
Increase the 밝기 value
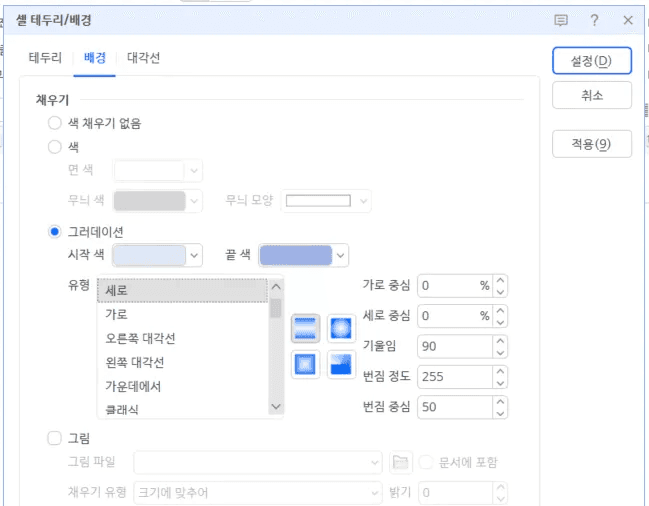[x=500, y=487]
